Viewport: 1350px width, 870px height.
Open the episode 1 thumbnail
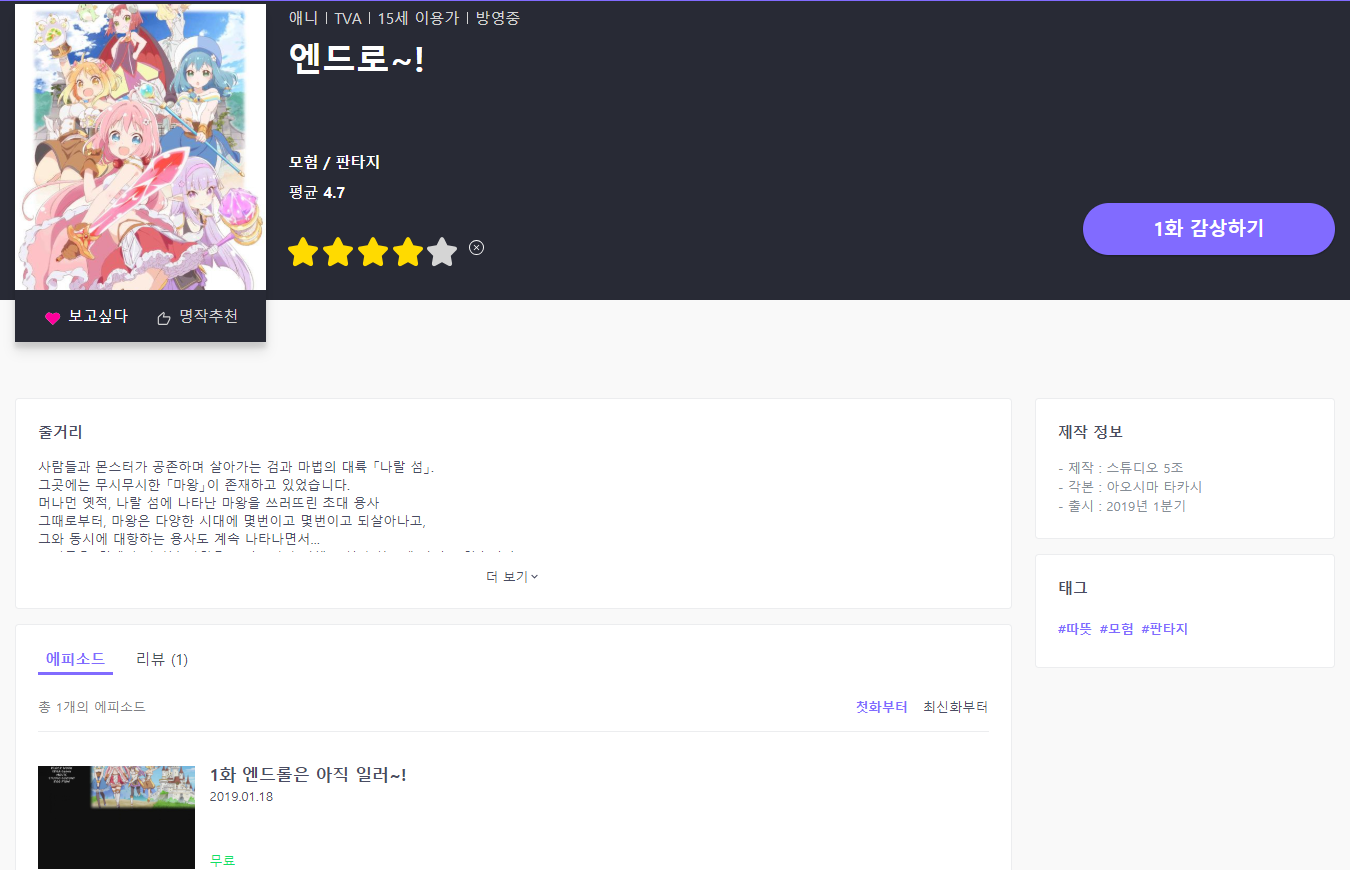pyautogui.click(x=116, y=817)
